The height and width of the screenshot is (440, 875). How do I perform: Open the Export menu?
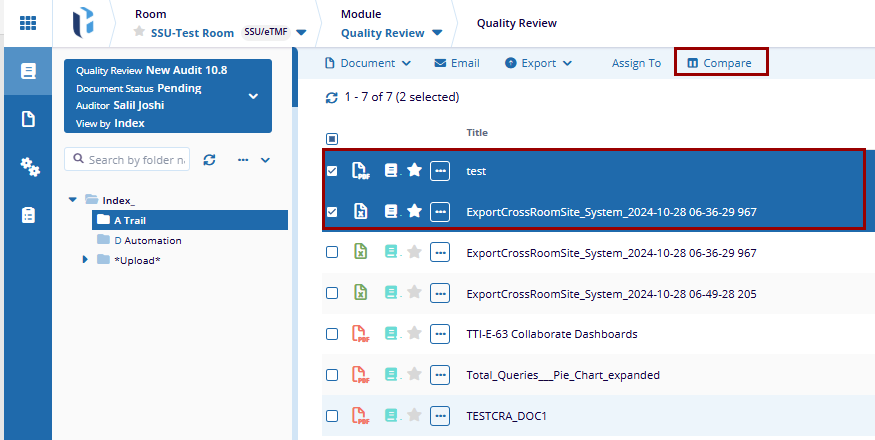(x=538, y=63)
